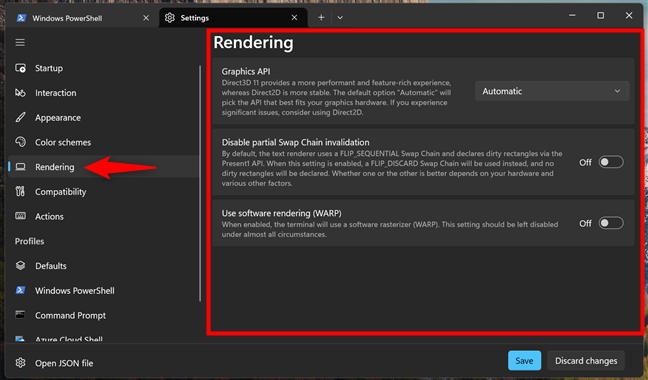Click the Rendering page heading
648x380 pixels.
coord(253,43)
